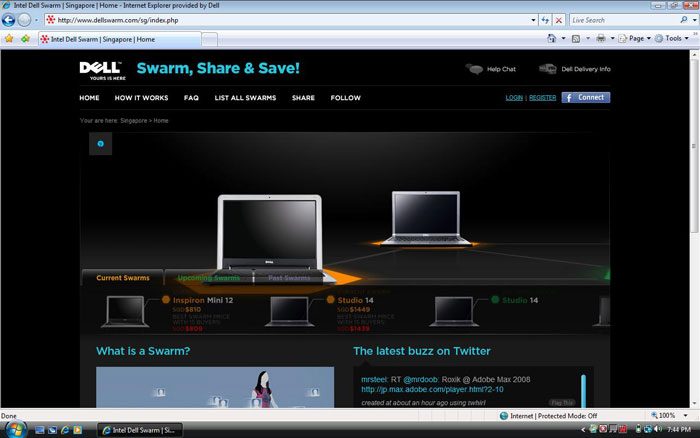Screen dimensions: 700x438
Task: Open the Tools menu dropdown
Action: (672, 38)
